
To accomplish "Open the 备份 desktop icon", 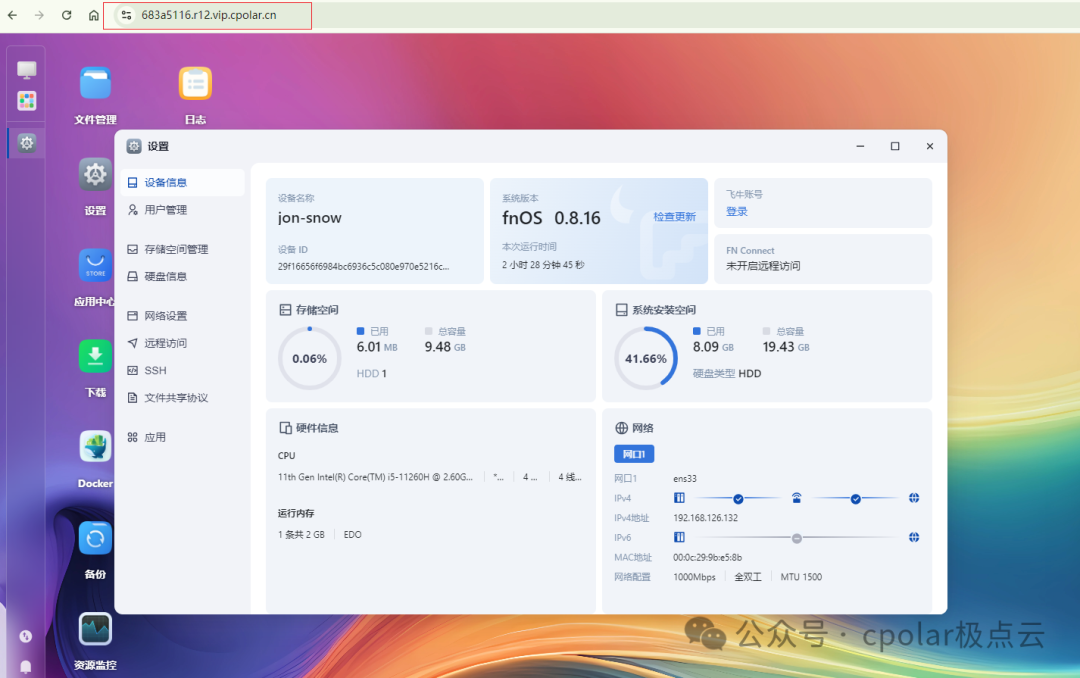I will 95,538.
